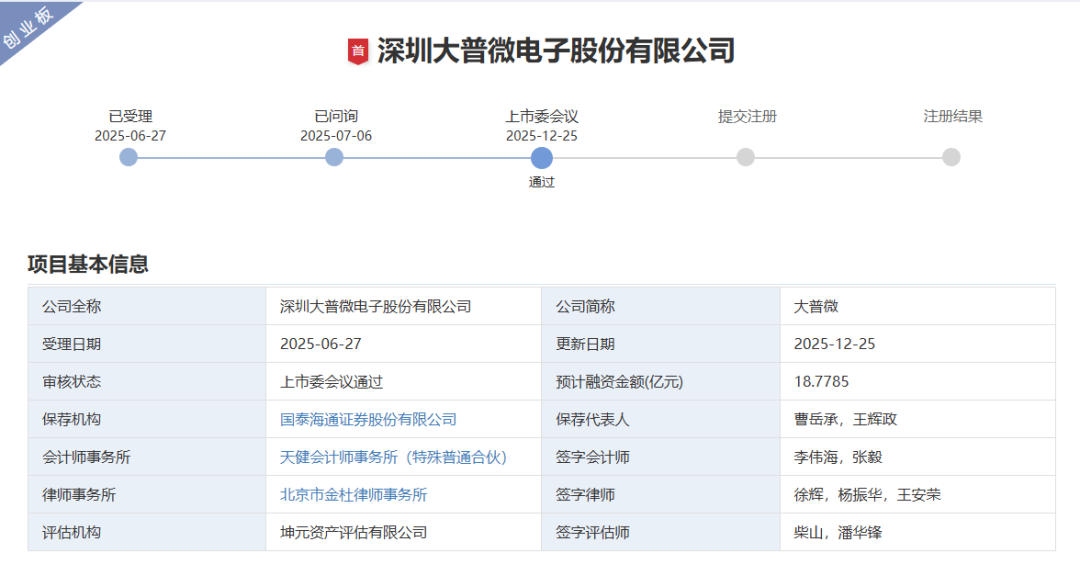
Task: Open the 国泰海通证券股份有限公司 link
Action: [x=368, y=419]
